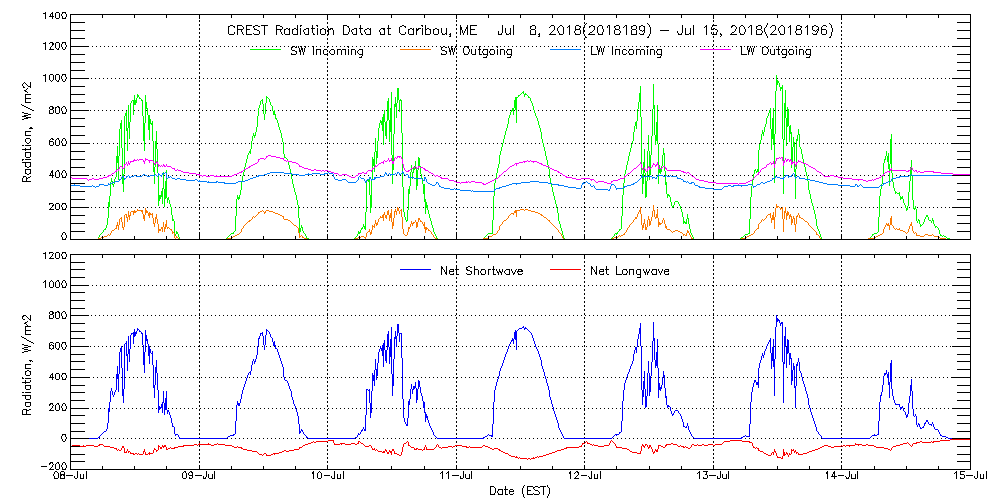Click the blue Net Shortwave legend line sample
1000x500 pixels.
(415, 270)
